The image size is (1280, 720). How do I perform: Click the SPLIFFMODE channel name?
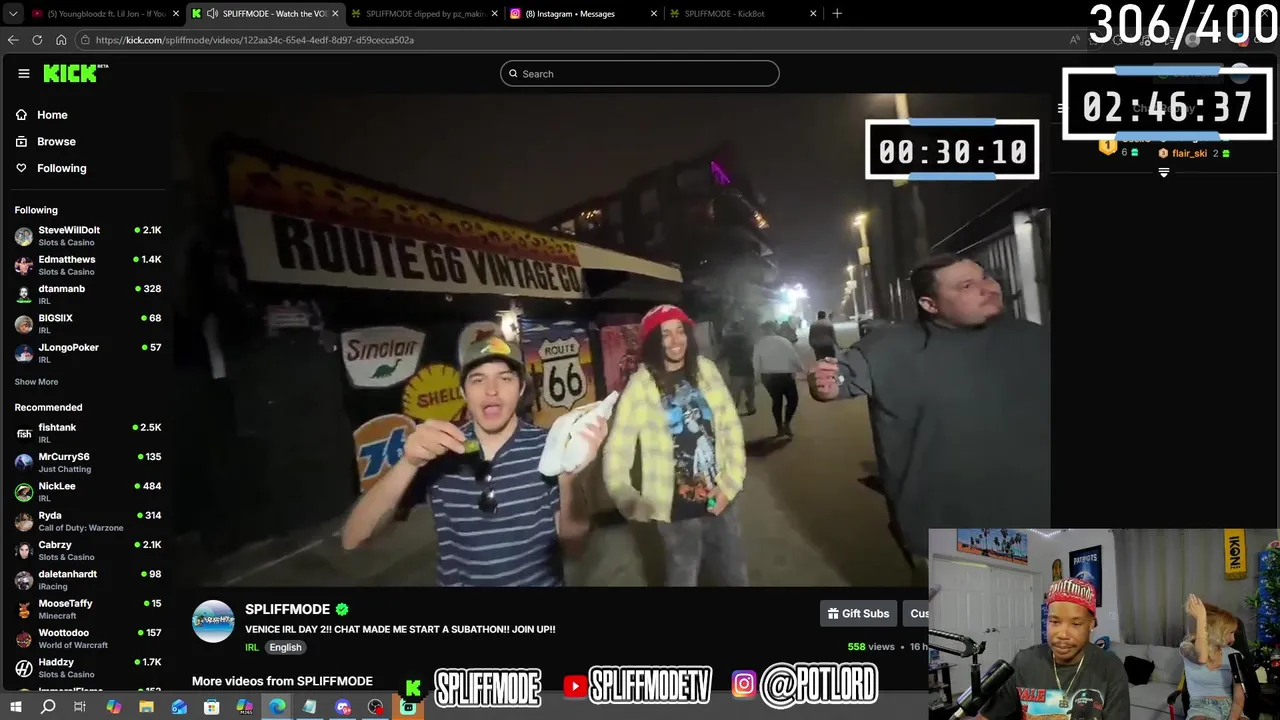287,609
